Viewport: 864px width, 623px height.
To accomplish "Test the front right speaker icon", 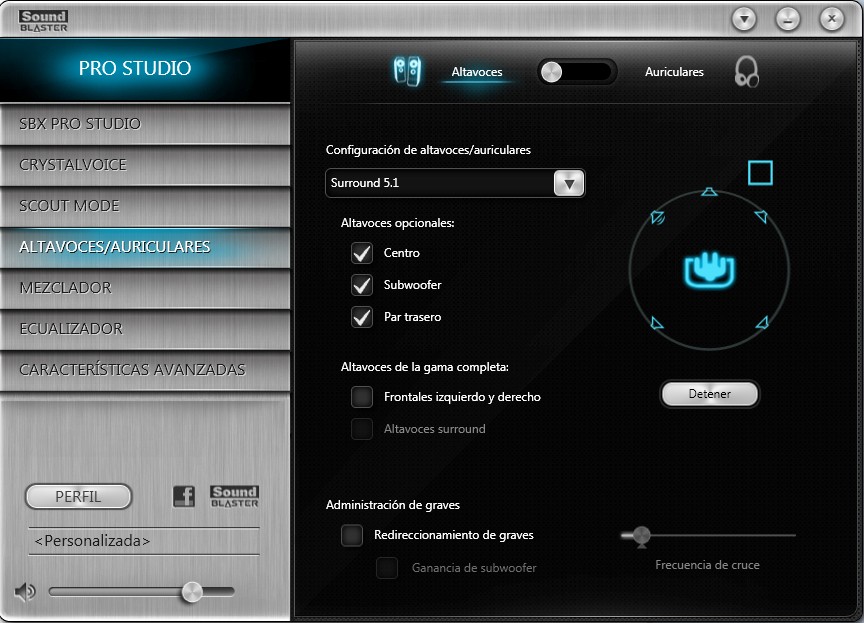I will (x=761, y=216).
